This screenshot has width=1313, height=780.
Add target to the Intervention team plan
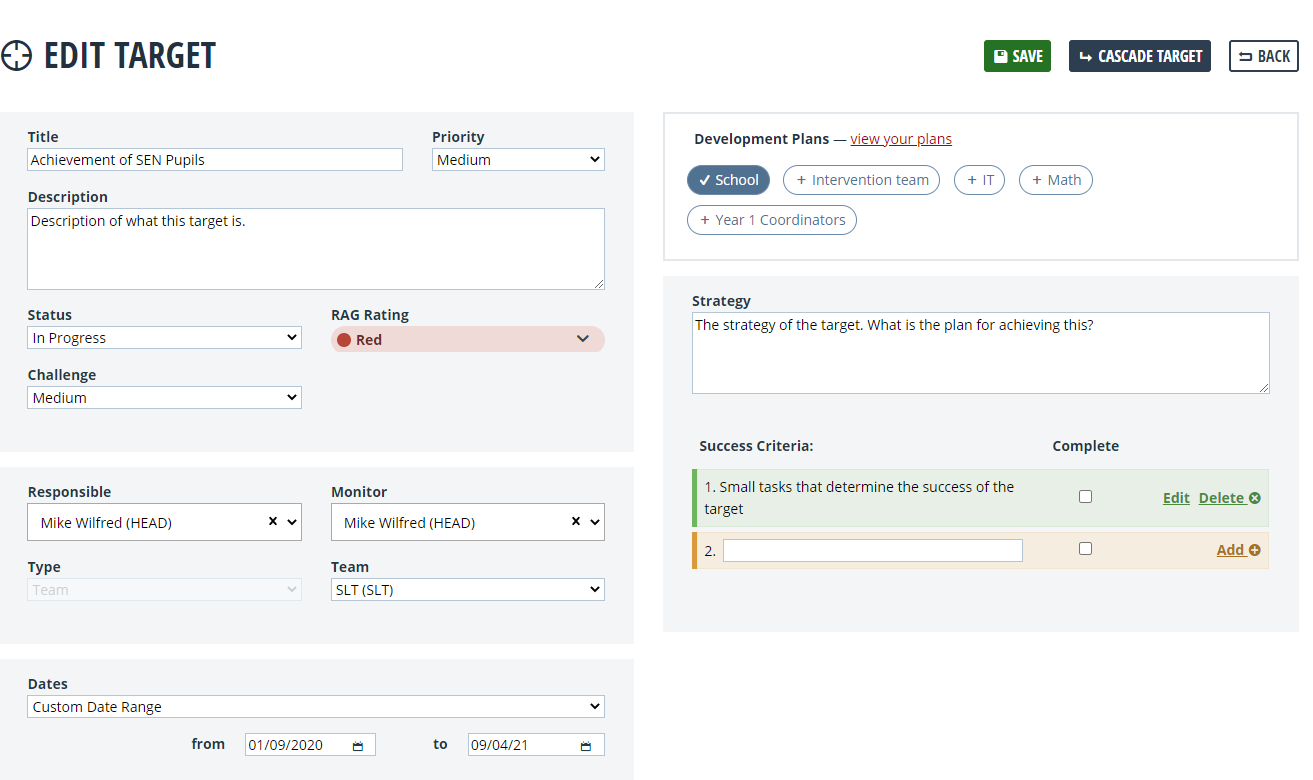[x=861, y=180]
